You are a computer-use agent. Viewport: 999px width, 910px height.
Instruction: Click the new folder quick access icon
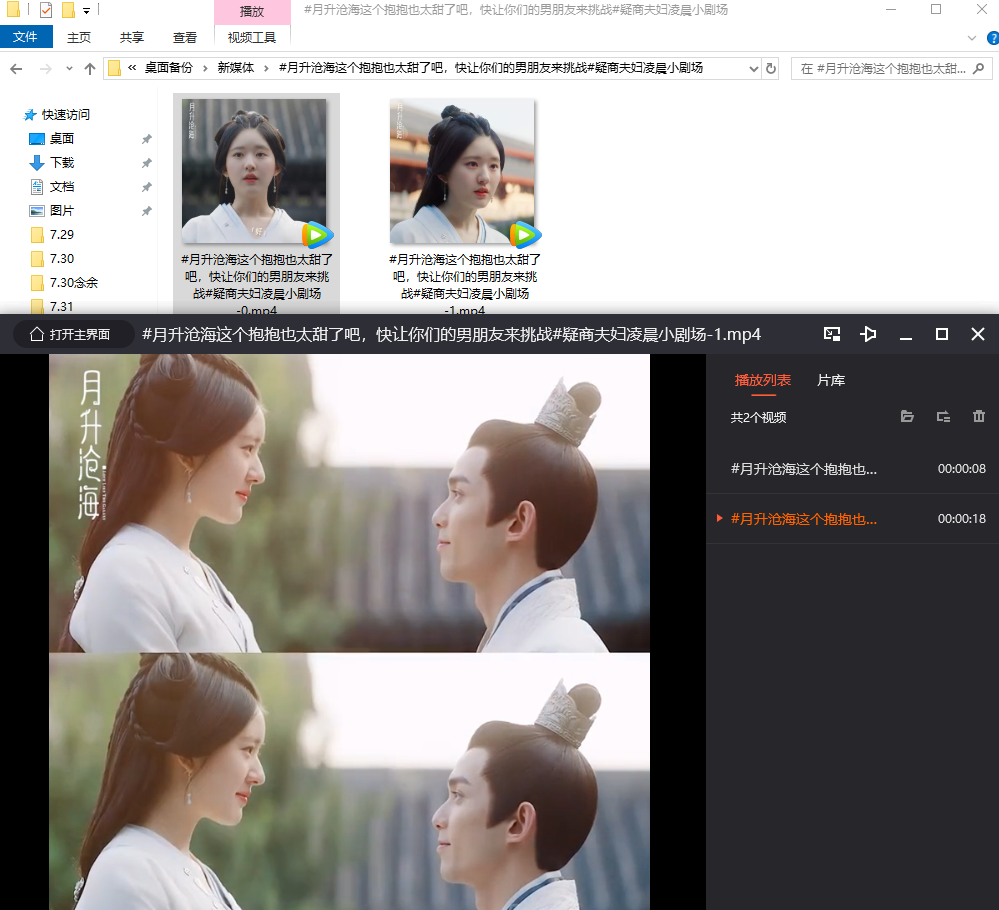68,10
